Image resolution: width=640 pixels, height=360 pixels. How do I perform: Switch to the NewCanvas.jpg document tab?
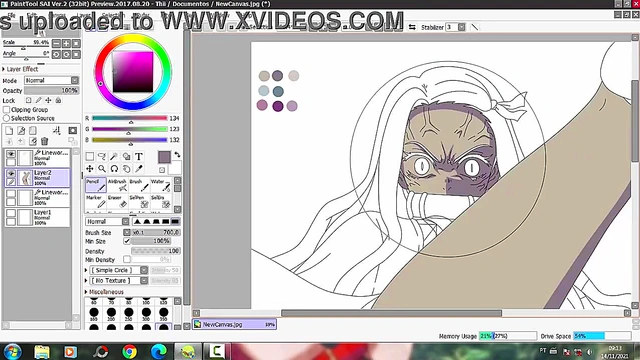(x=235, y=324)
